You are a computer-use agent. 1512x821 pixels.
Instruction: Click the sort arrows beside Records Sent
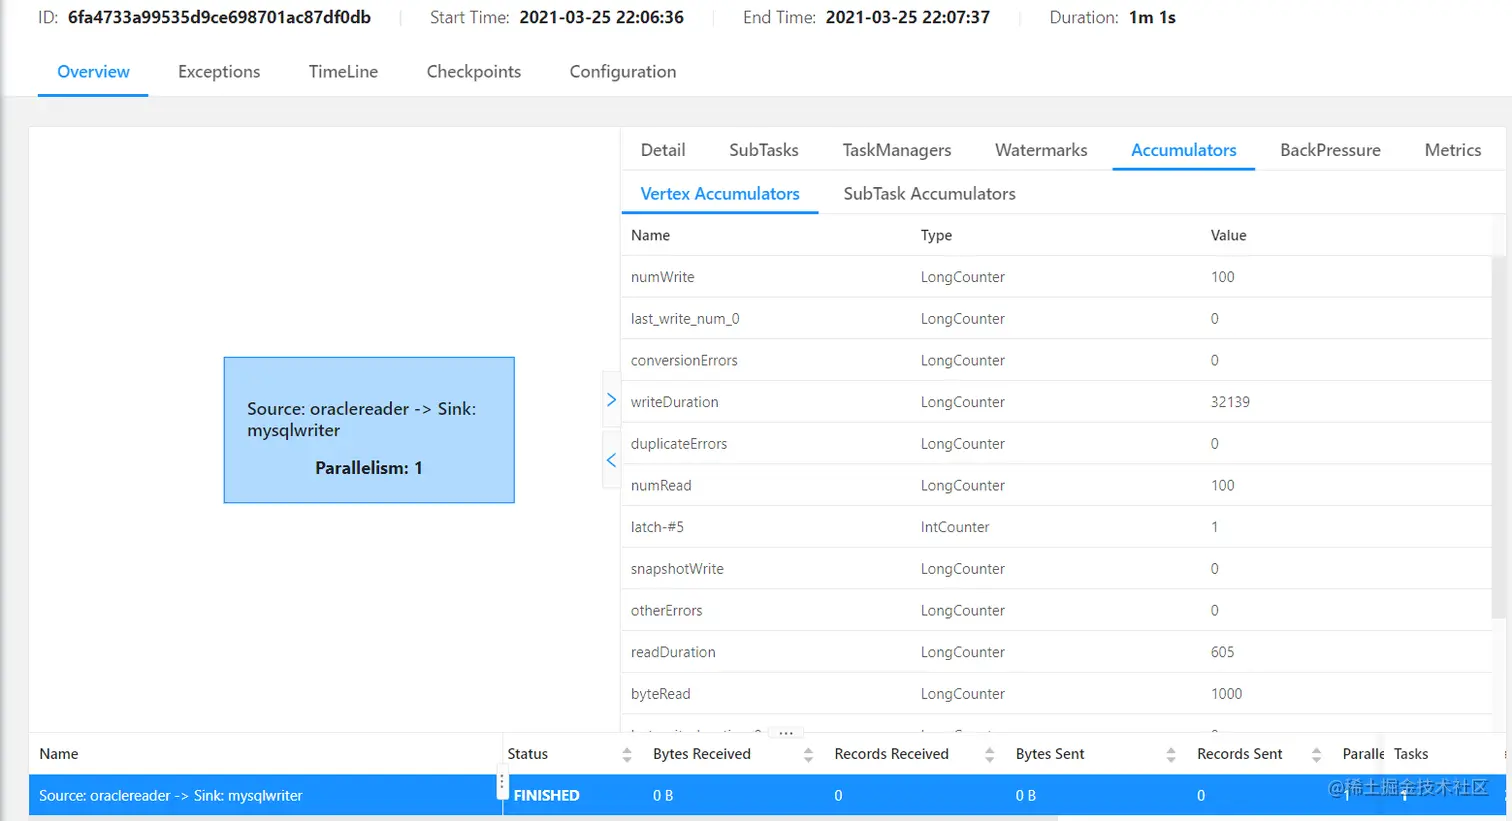click(1316, 755)
